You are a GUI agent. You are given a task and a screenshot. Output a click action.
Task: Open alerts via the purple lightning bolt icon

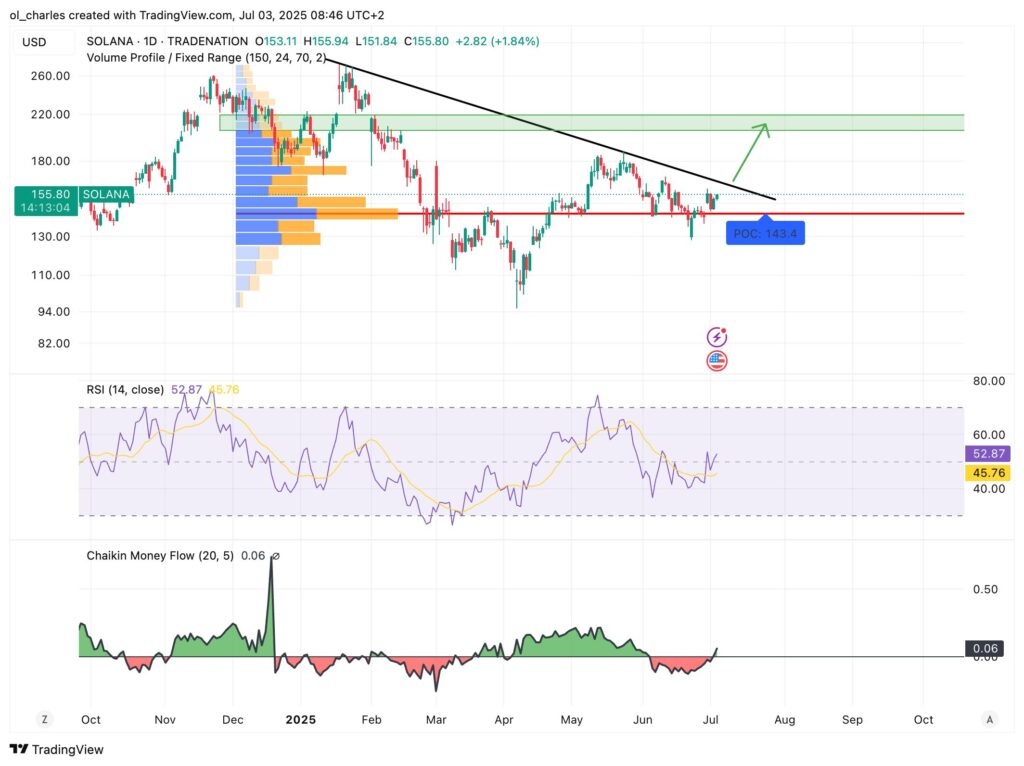click(x=718, y=337)
